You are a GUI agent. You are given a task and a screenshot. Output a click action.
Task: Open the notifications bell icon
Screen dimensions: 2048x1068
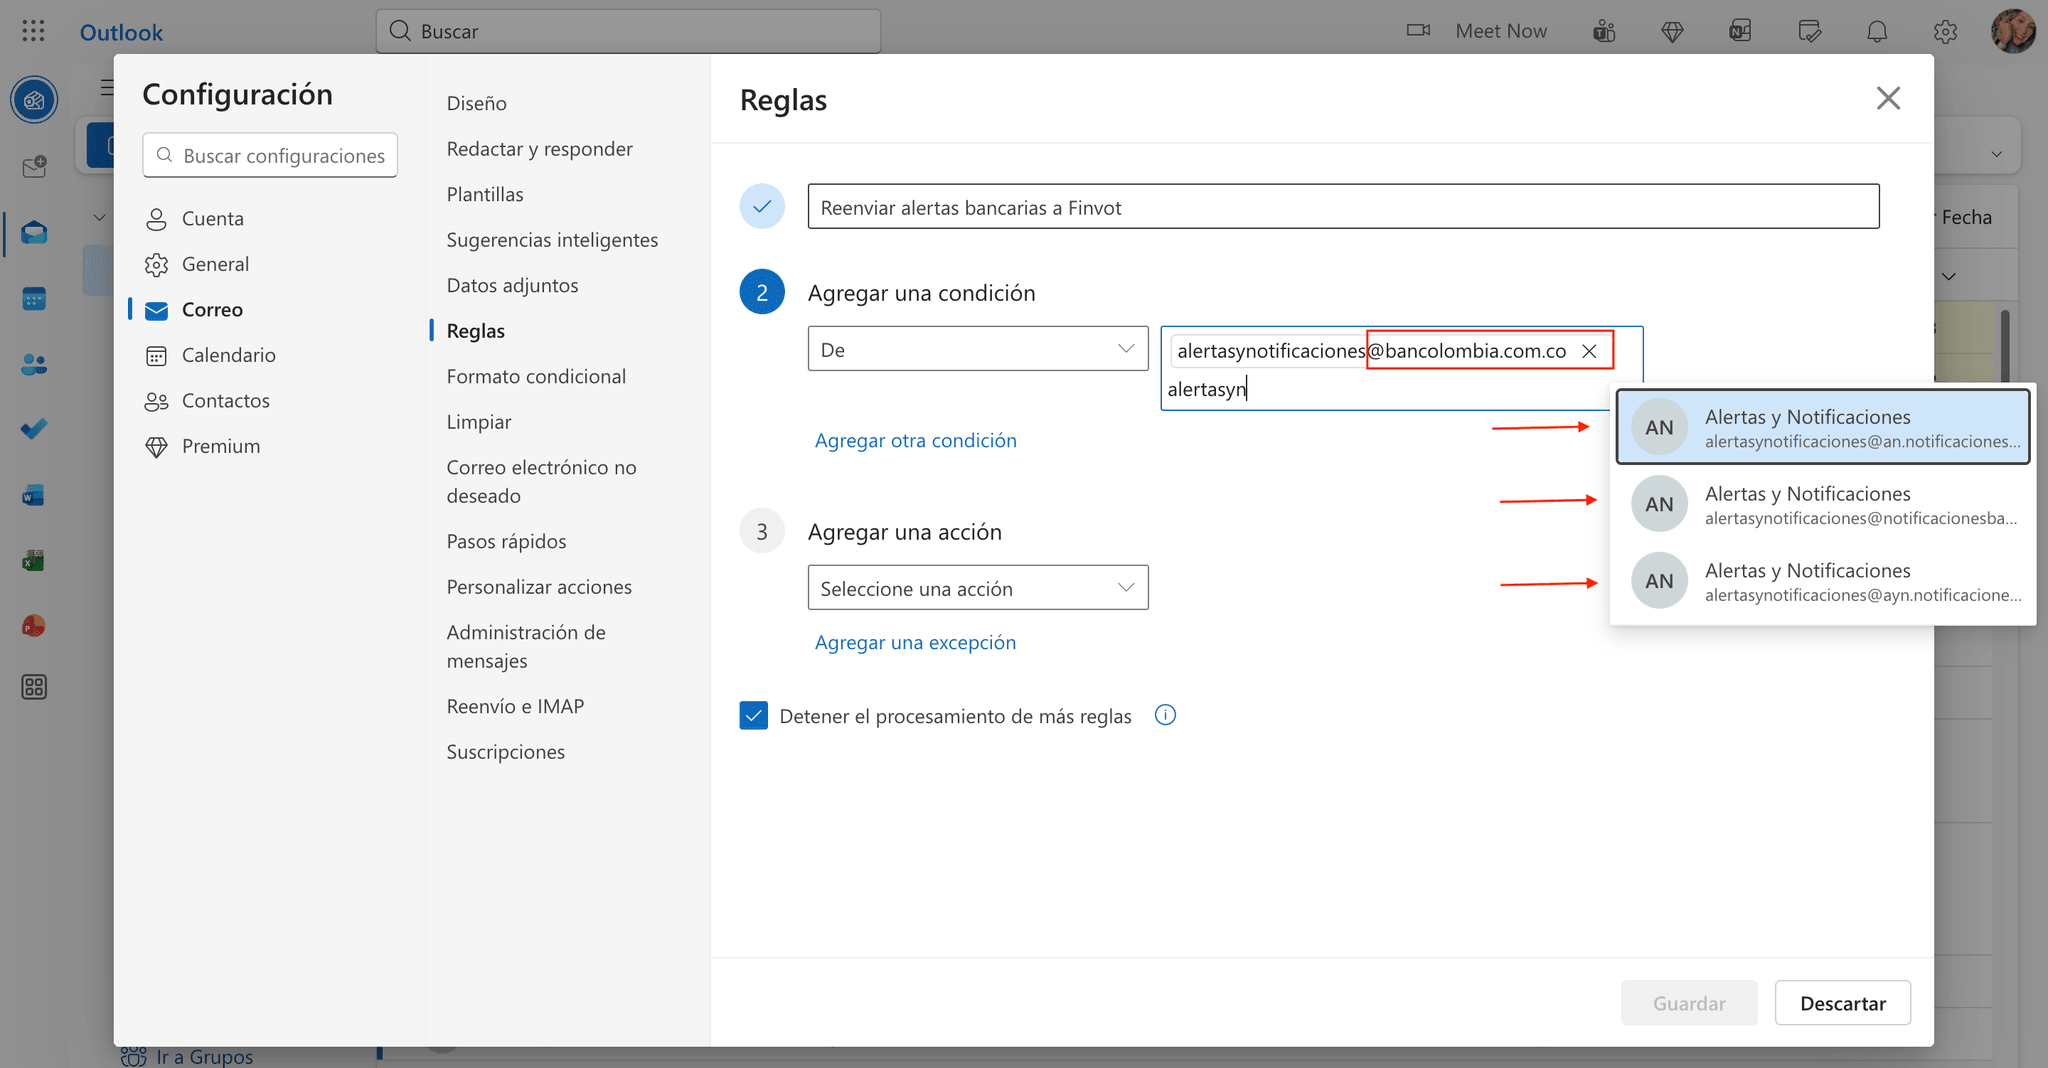click(x=1877, y=31)
